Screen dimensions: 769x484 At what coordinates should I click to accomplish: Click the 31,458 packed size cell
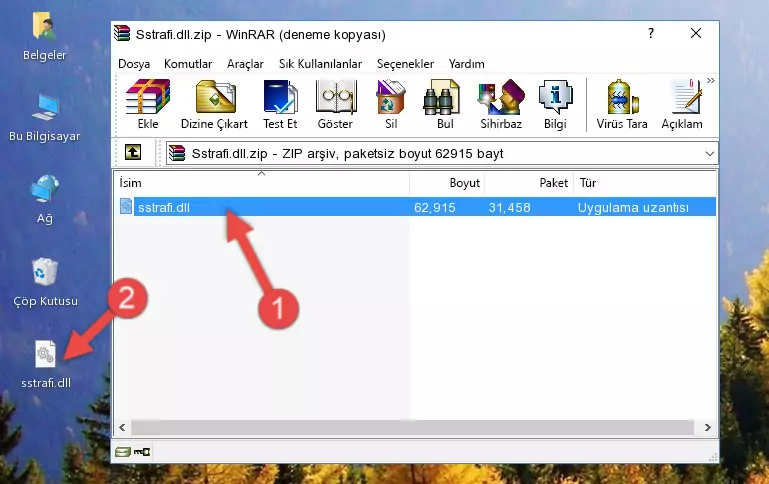[510, 207]
